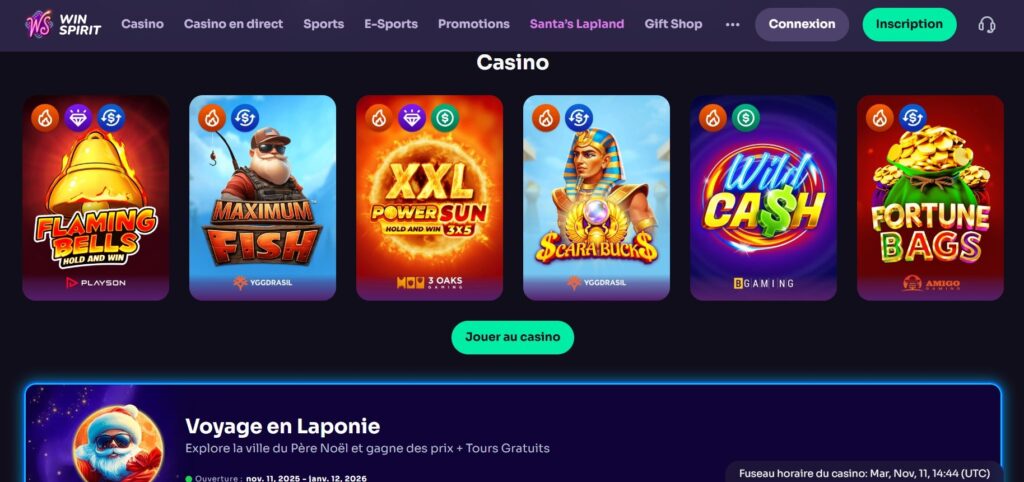Click the diamond icon on Flaming Bells
Viewport: 1024px width, 482px height.
pos(78,118)
